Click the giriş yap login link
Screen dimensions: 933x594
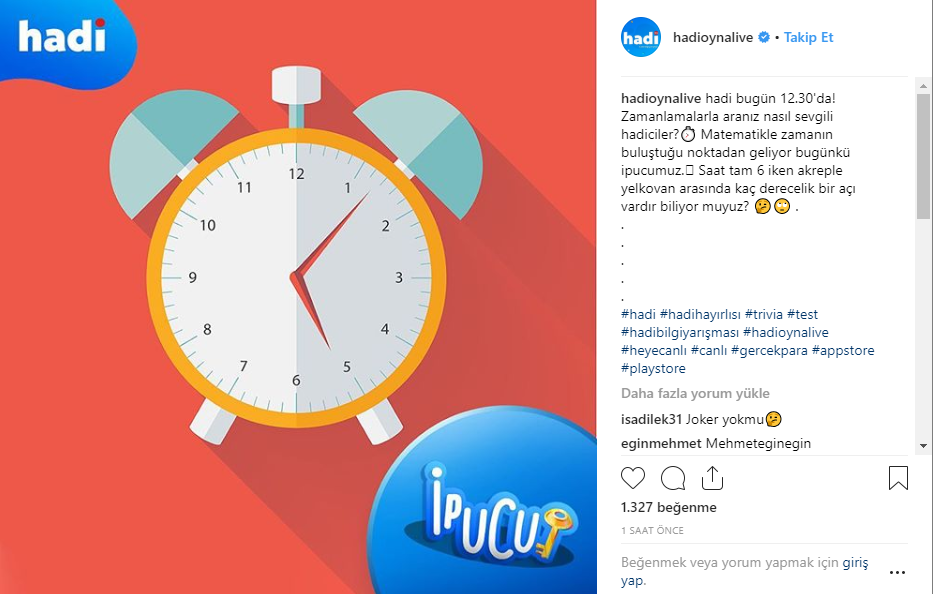[744, 571]
